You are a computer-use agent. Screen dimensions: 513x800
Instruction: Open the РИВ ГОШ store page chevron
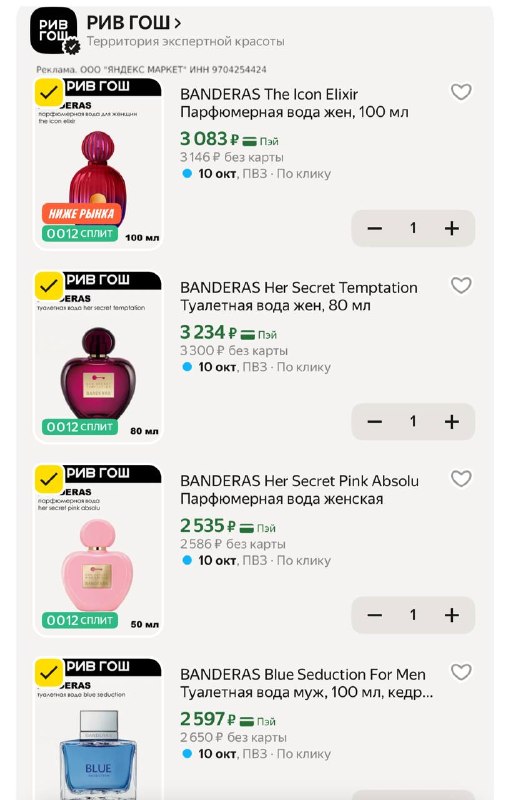pyautogui.click(x=177, y=23)
